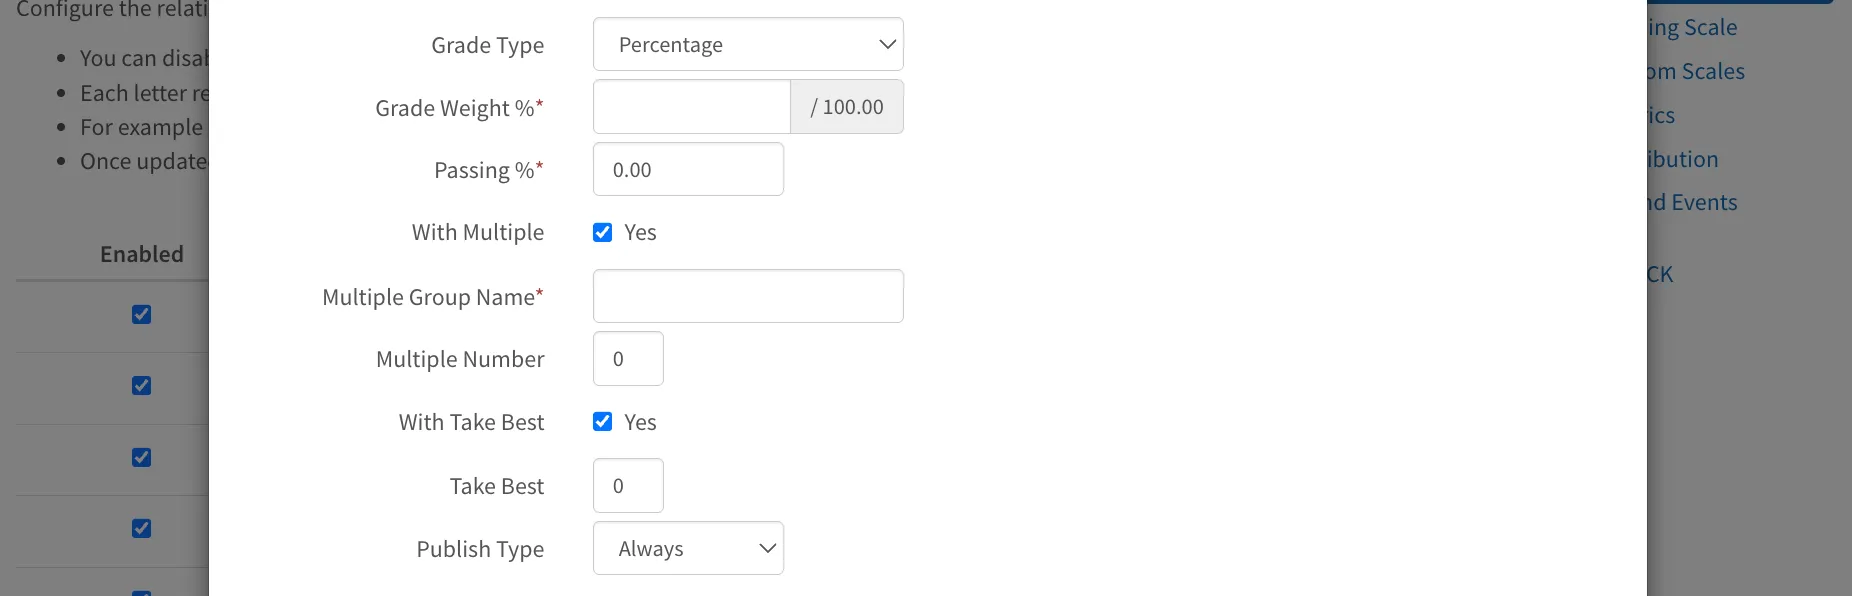Toggle the third Enabled column checkbox
This screenshot has width=1852, height=596.
(x=142, y=457)
